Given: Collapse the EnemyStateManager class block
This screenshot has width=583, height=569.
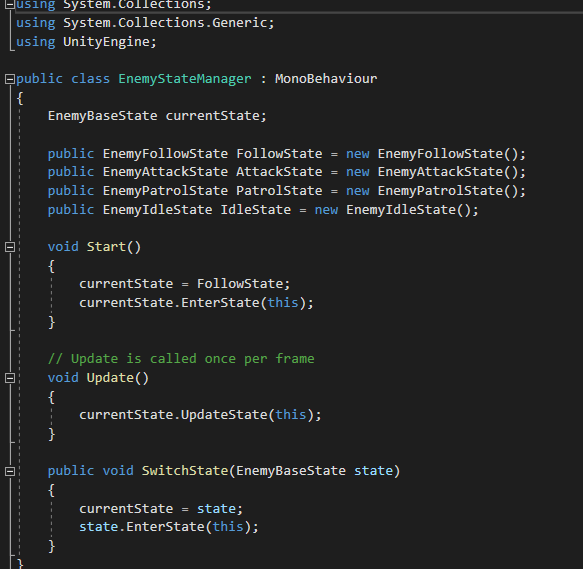Looking at the screenshot, I should click(x=10, y=79).
